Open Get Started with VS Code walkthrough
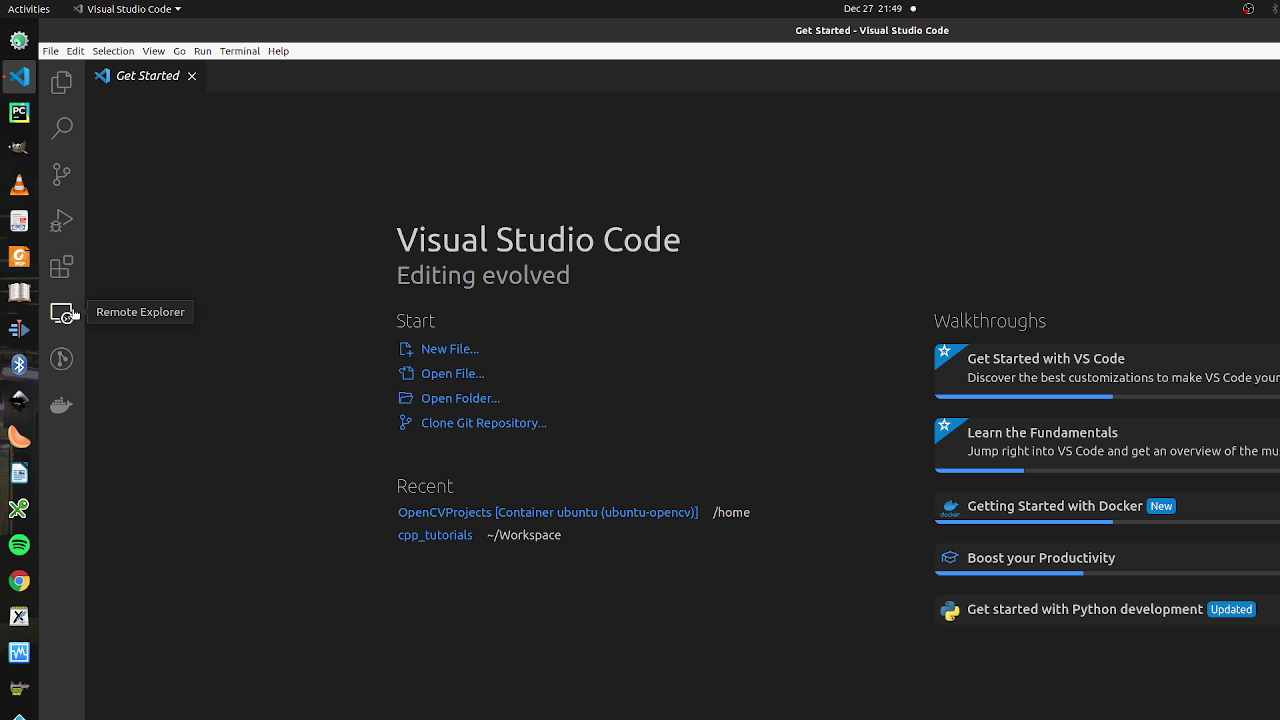This screenshot has height=720, width=1280. point(1045,358)
